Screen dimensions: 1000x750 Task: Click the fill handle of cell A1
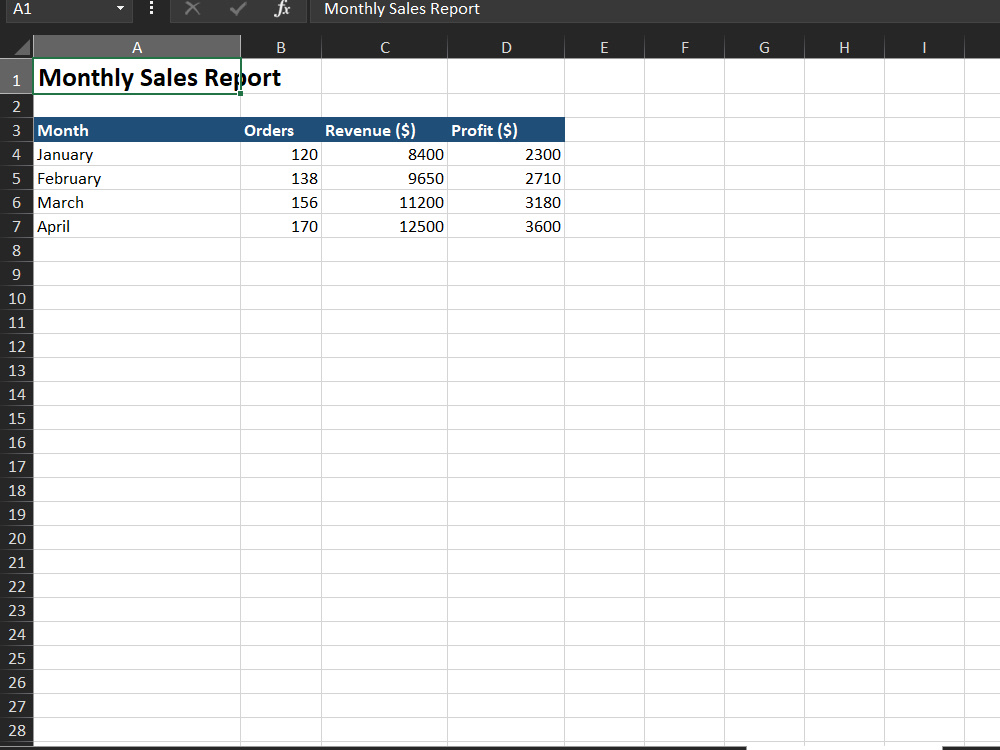[240, 94]
